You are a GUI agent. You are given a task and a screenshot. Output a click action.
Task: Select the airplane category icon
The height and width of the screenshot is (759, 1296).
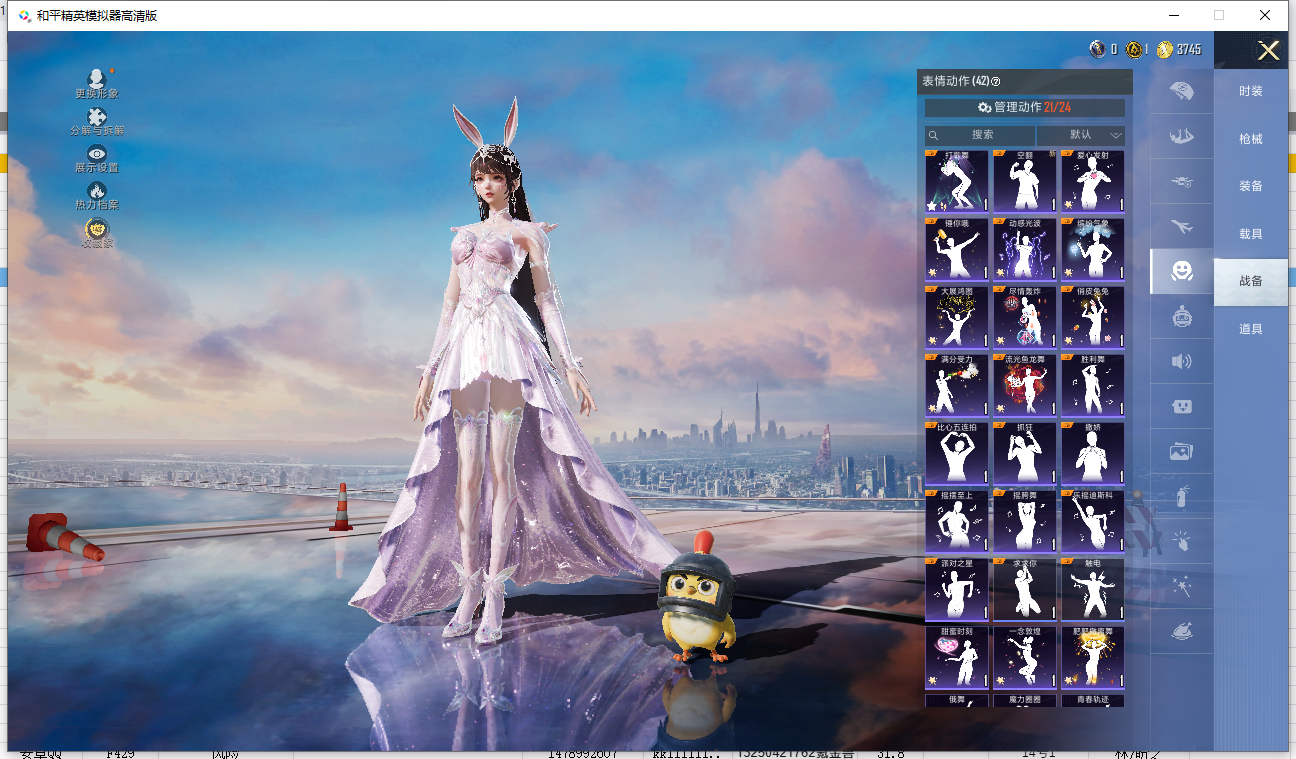pyautogui.click(x=1181, y=228)
